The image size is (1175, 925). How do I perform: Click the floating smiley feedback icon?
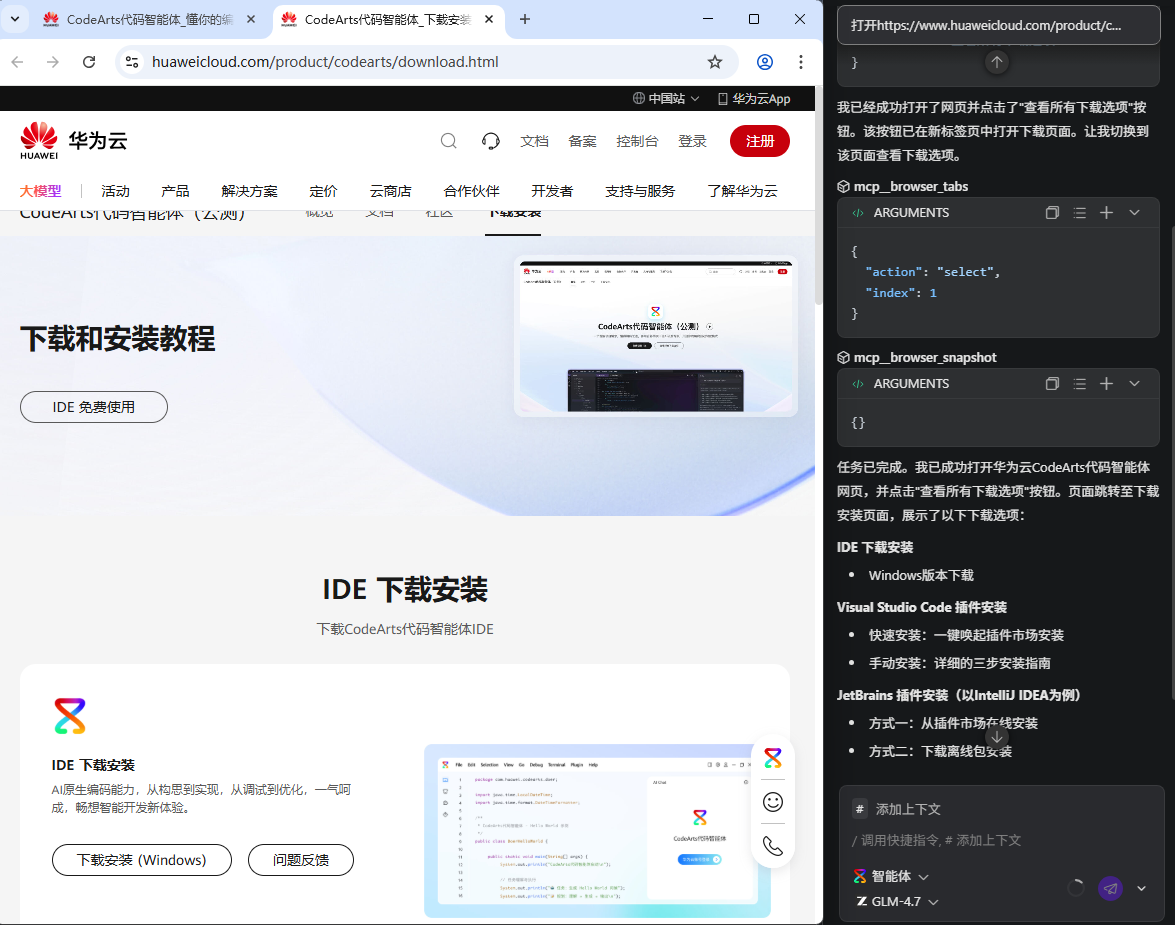pyautogui.click(x=772, y=802)
